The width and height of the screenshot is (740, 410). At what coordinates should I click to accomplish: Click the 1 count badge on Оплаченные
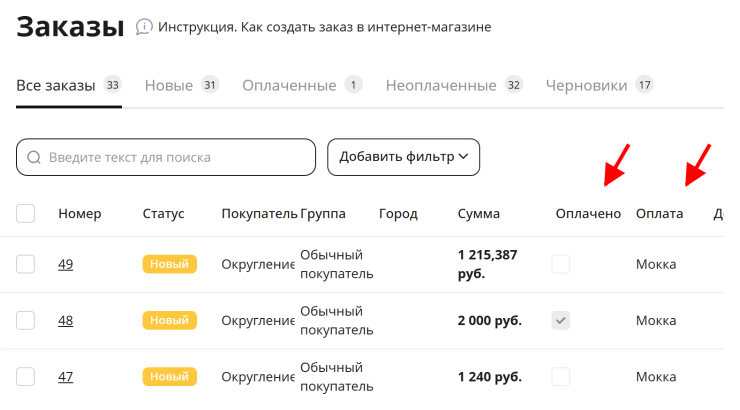point(353,85)
